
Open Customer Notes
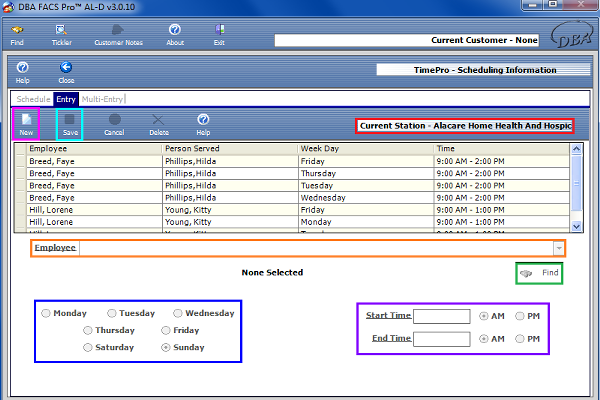(x=118, y=35)
